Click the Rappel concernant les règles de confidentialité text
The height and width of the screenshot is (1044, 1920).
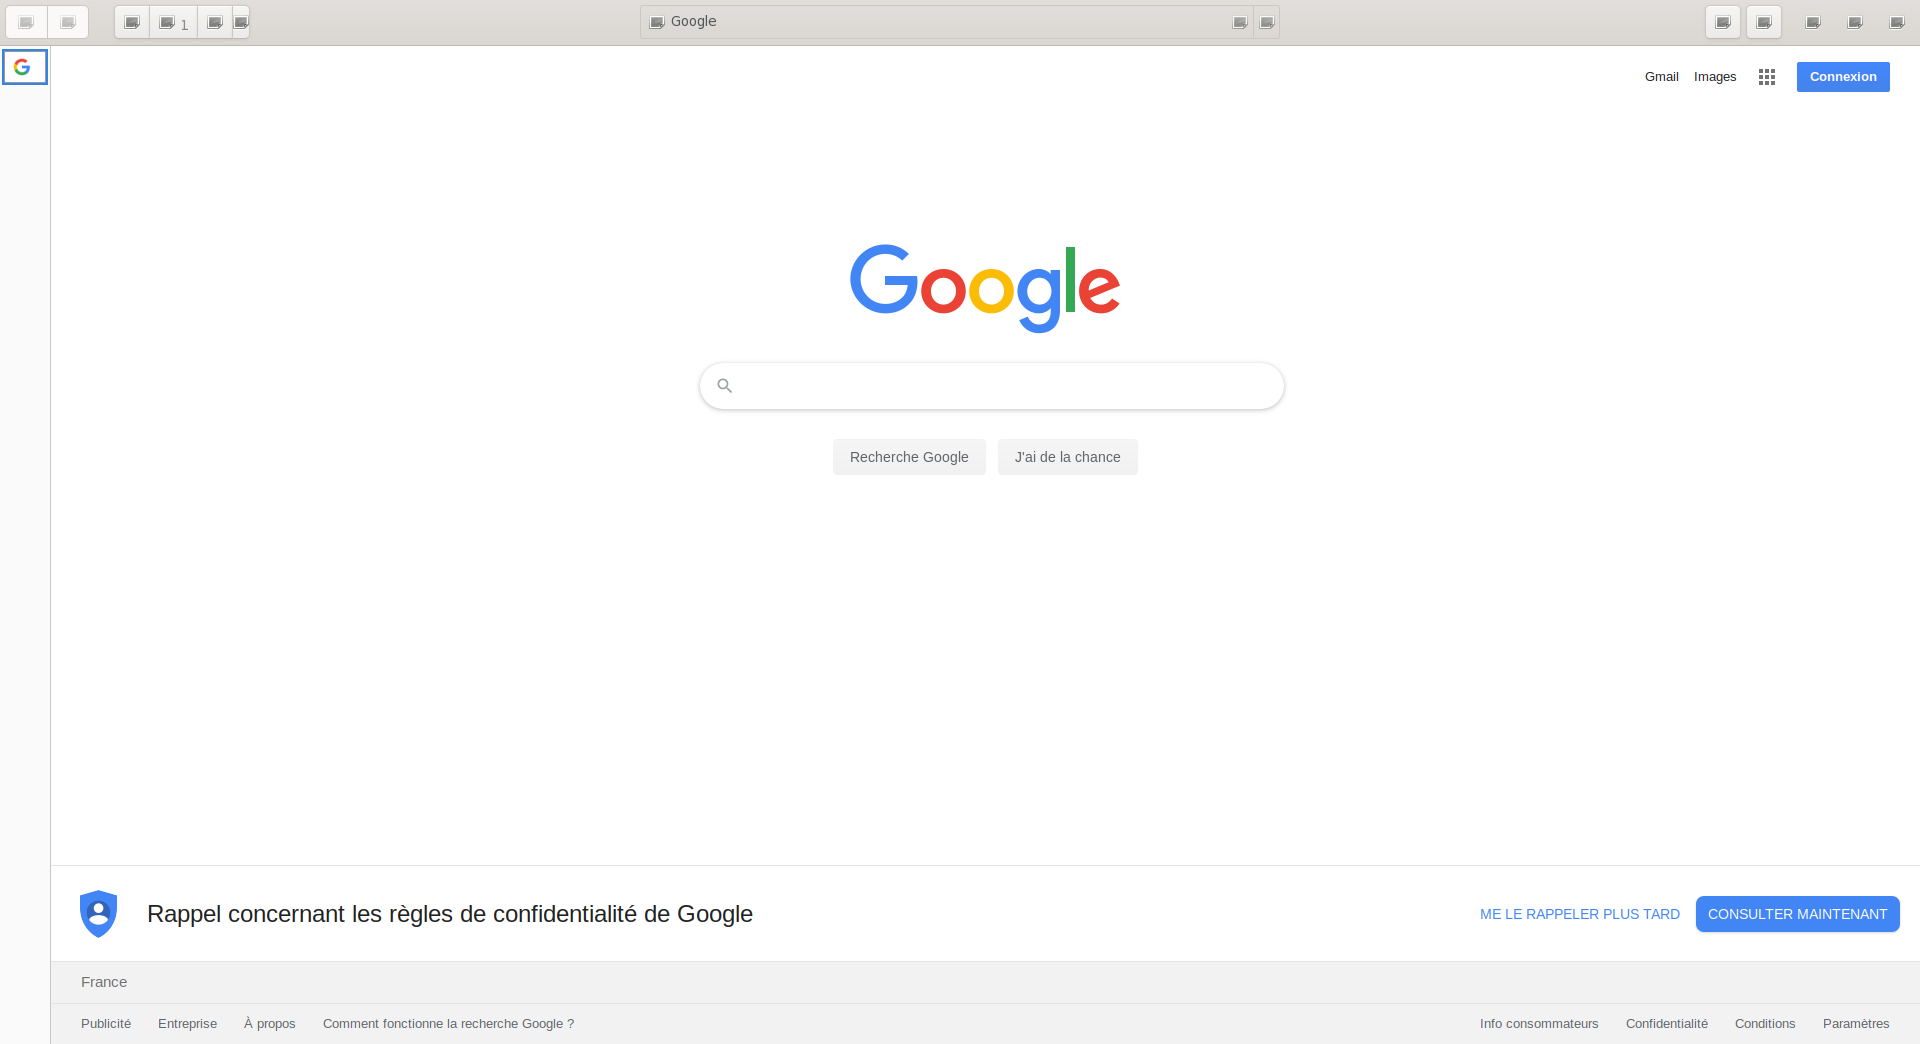coord(450,914)
